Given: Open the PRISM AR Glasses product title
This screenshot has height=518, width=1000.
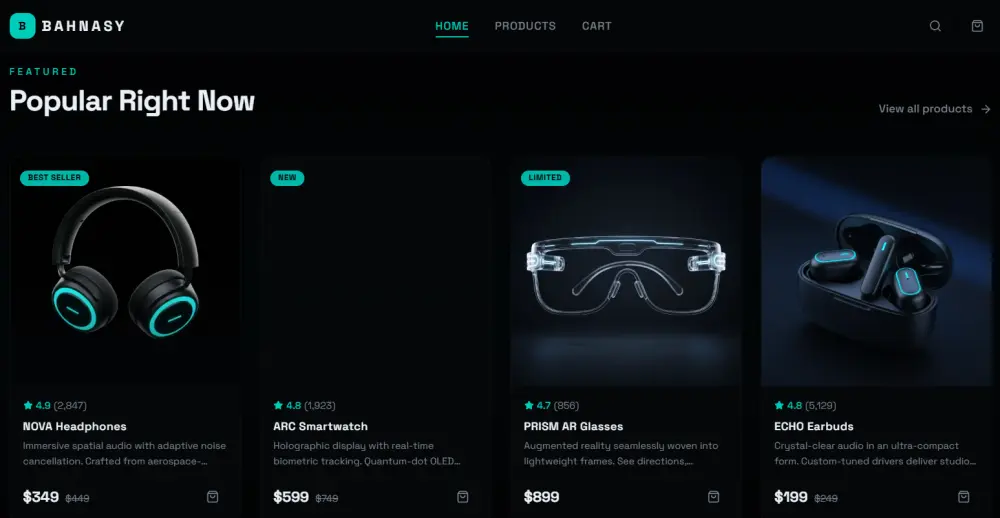Looking at the screenshot, I should [573, 426].
